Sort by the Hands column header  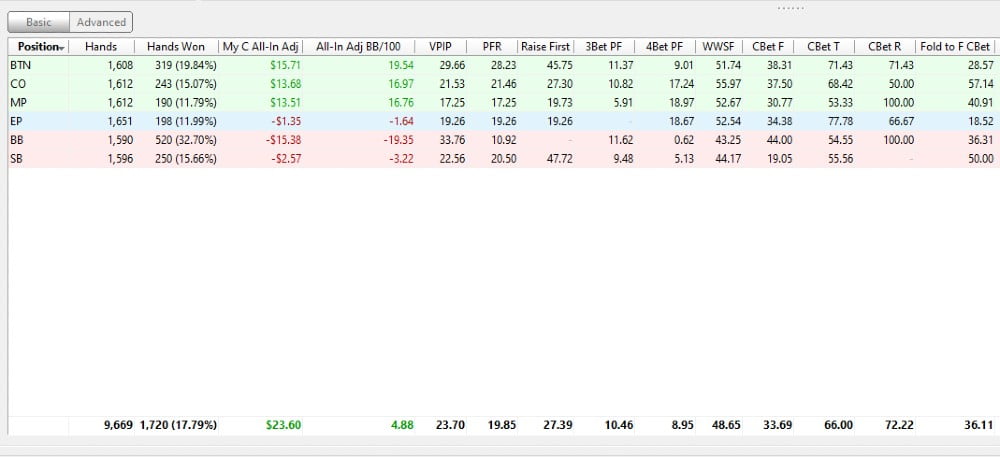101,47
